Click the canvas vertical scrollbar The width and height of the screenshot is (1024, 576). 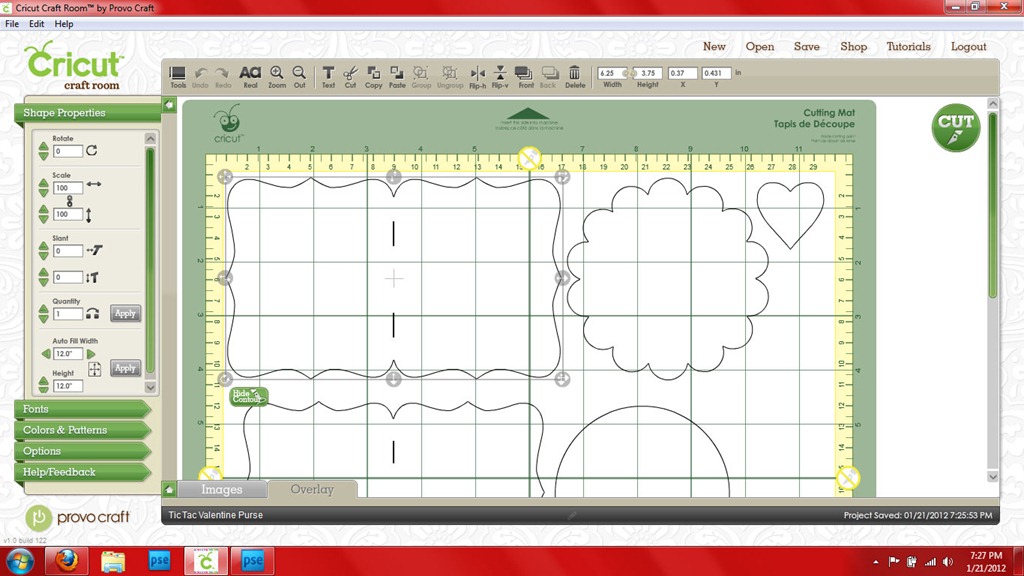(x=993, y=205)
